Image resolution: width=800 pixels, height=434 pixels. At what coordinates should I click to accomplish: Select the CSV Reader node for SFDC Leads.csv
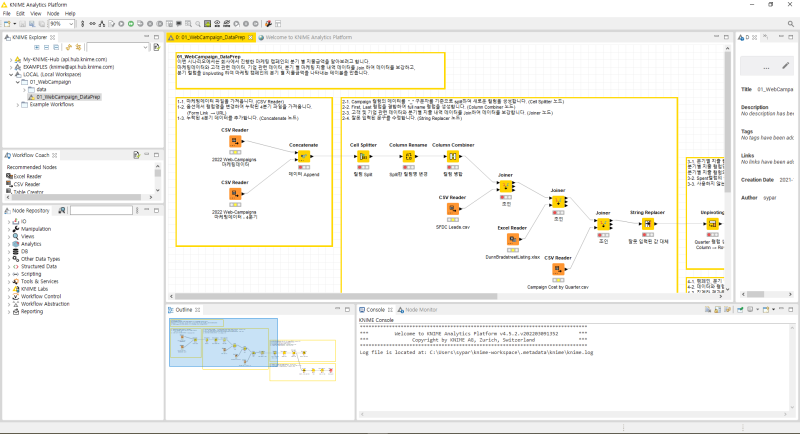(x=453, y=209)
